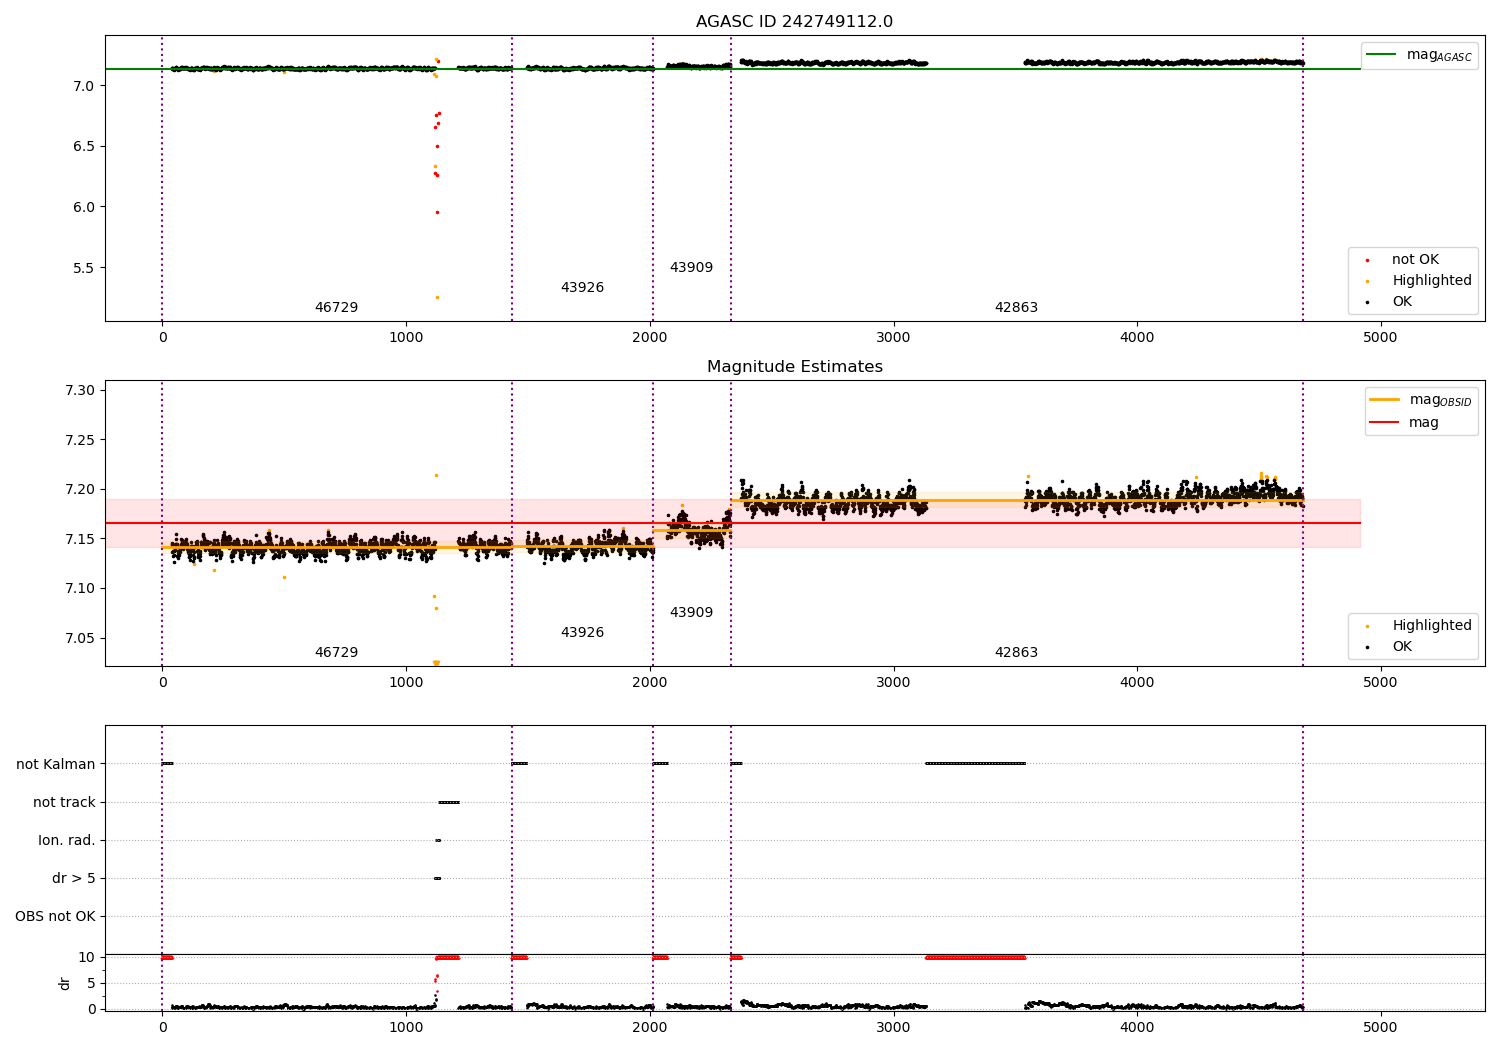Image resolution: width=1500 pixels, height=1050 pixels.
Task: Select the 'mag AGASC' legend entry label
Action: tap(1439, 55)
